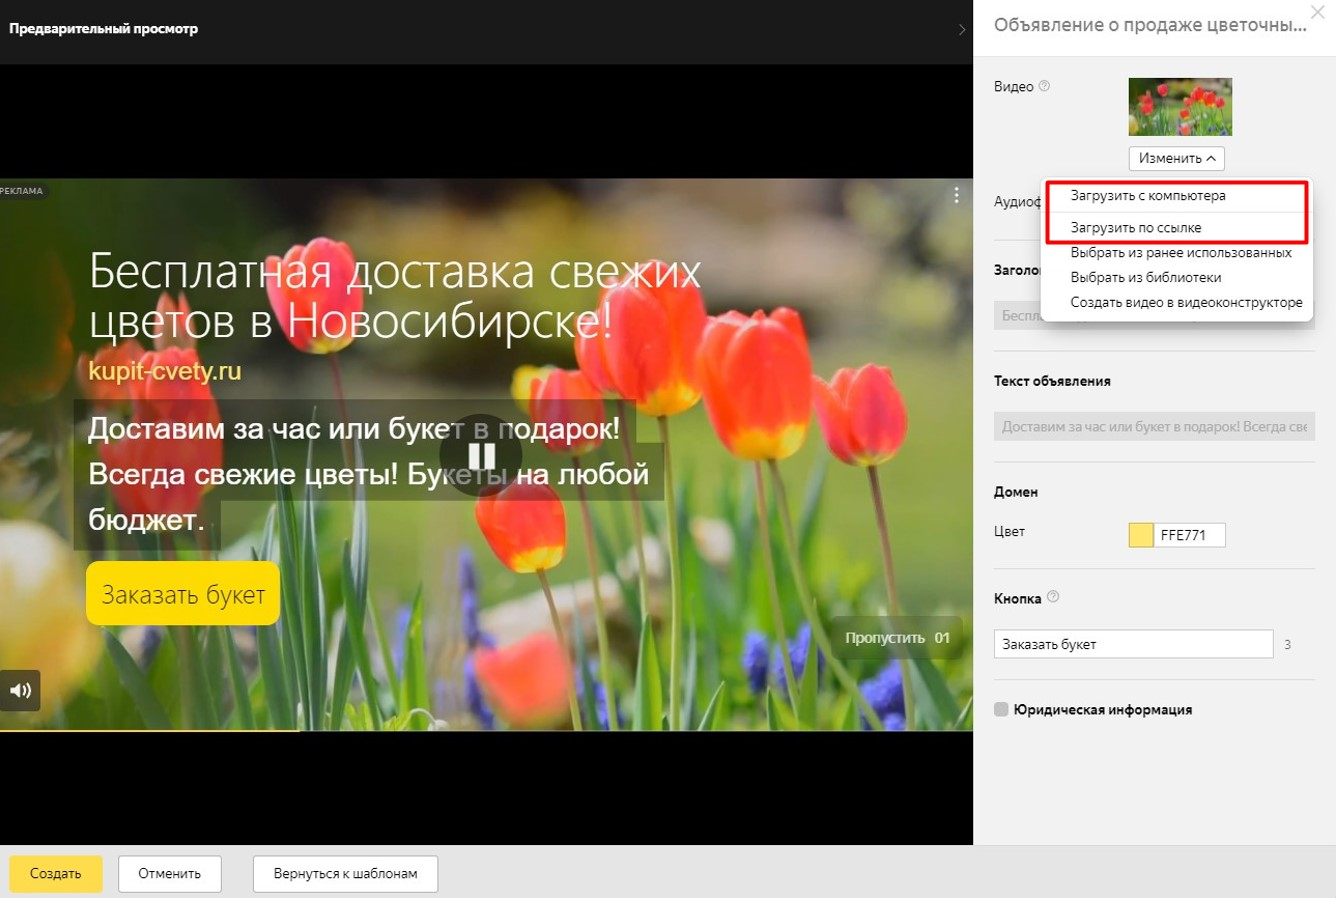Close the ad editing panel

[1317, 13]
